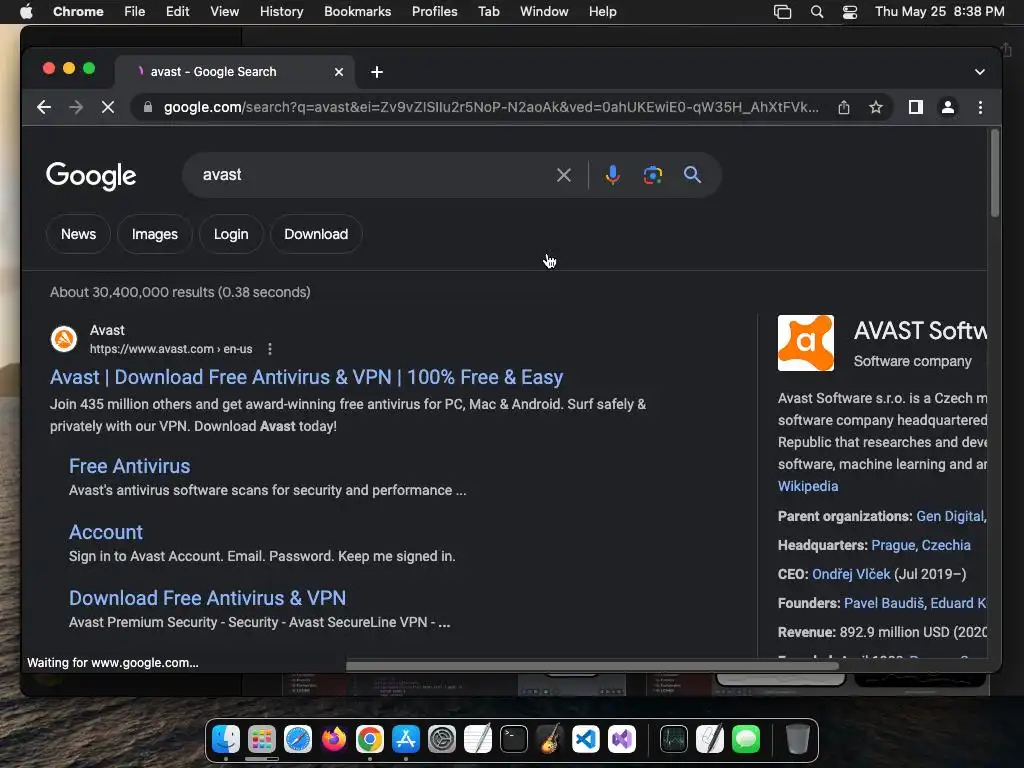Screen dimensions: 1024x768
Task: Open the Bookmarks menu
Action: (x=357, y=12)
